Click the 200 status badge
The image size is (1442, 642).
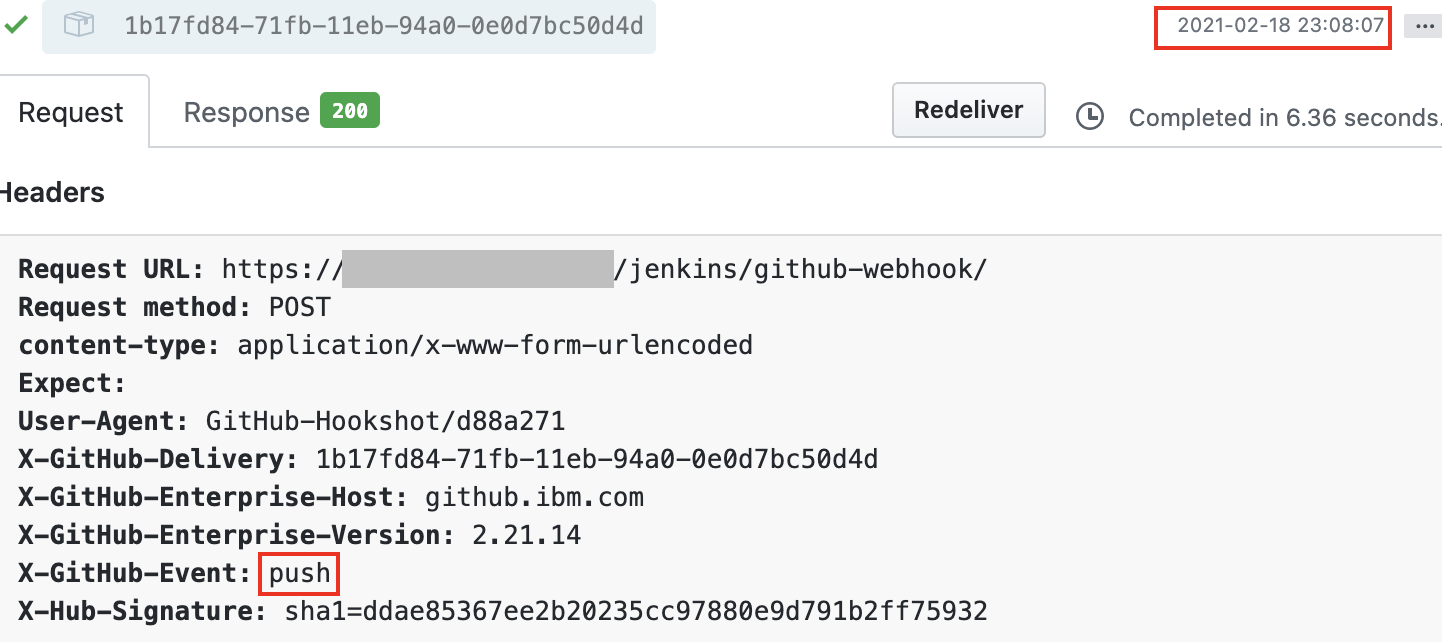point(350,111)
